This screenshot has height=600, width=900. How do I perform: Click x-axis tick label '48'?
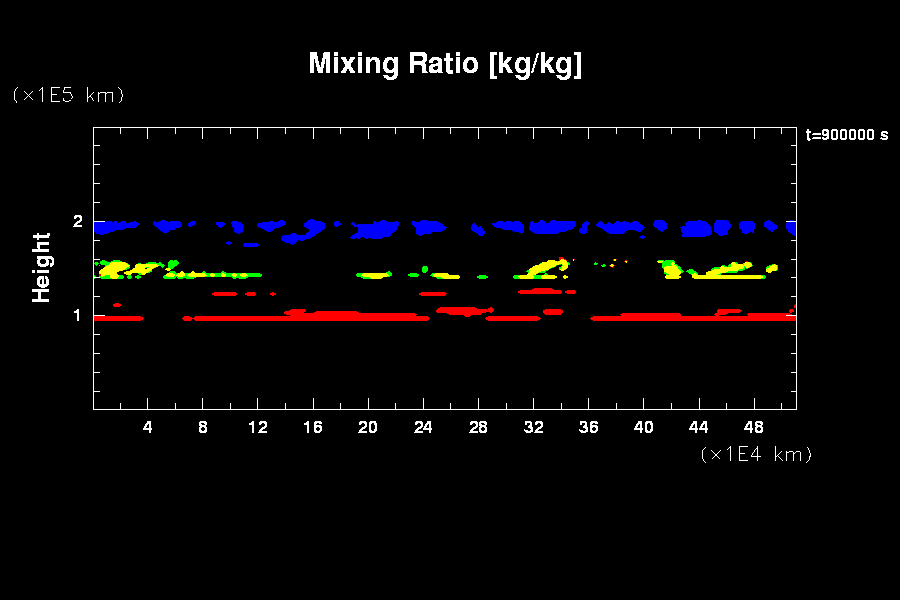coord(753,428)
